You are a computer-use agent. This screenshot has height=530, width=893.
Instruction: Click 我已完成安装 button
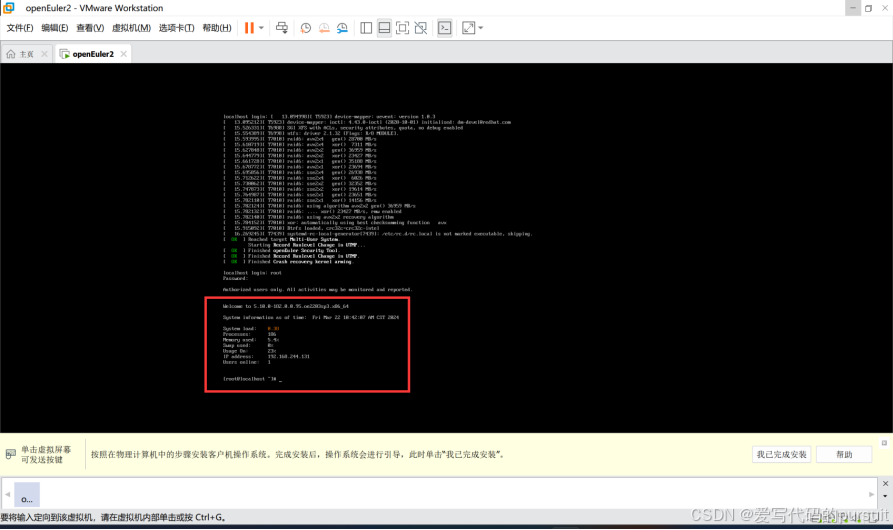tap(781, 454)
